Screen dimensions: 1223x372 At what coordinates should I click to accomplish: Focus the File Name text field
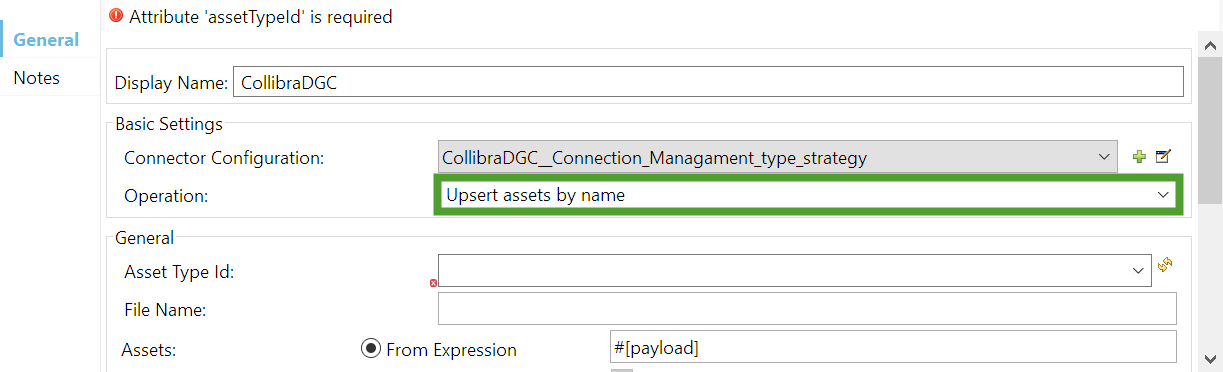pyautogui.click(x=807, y=309)
